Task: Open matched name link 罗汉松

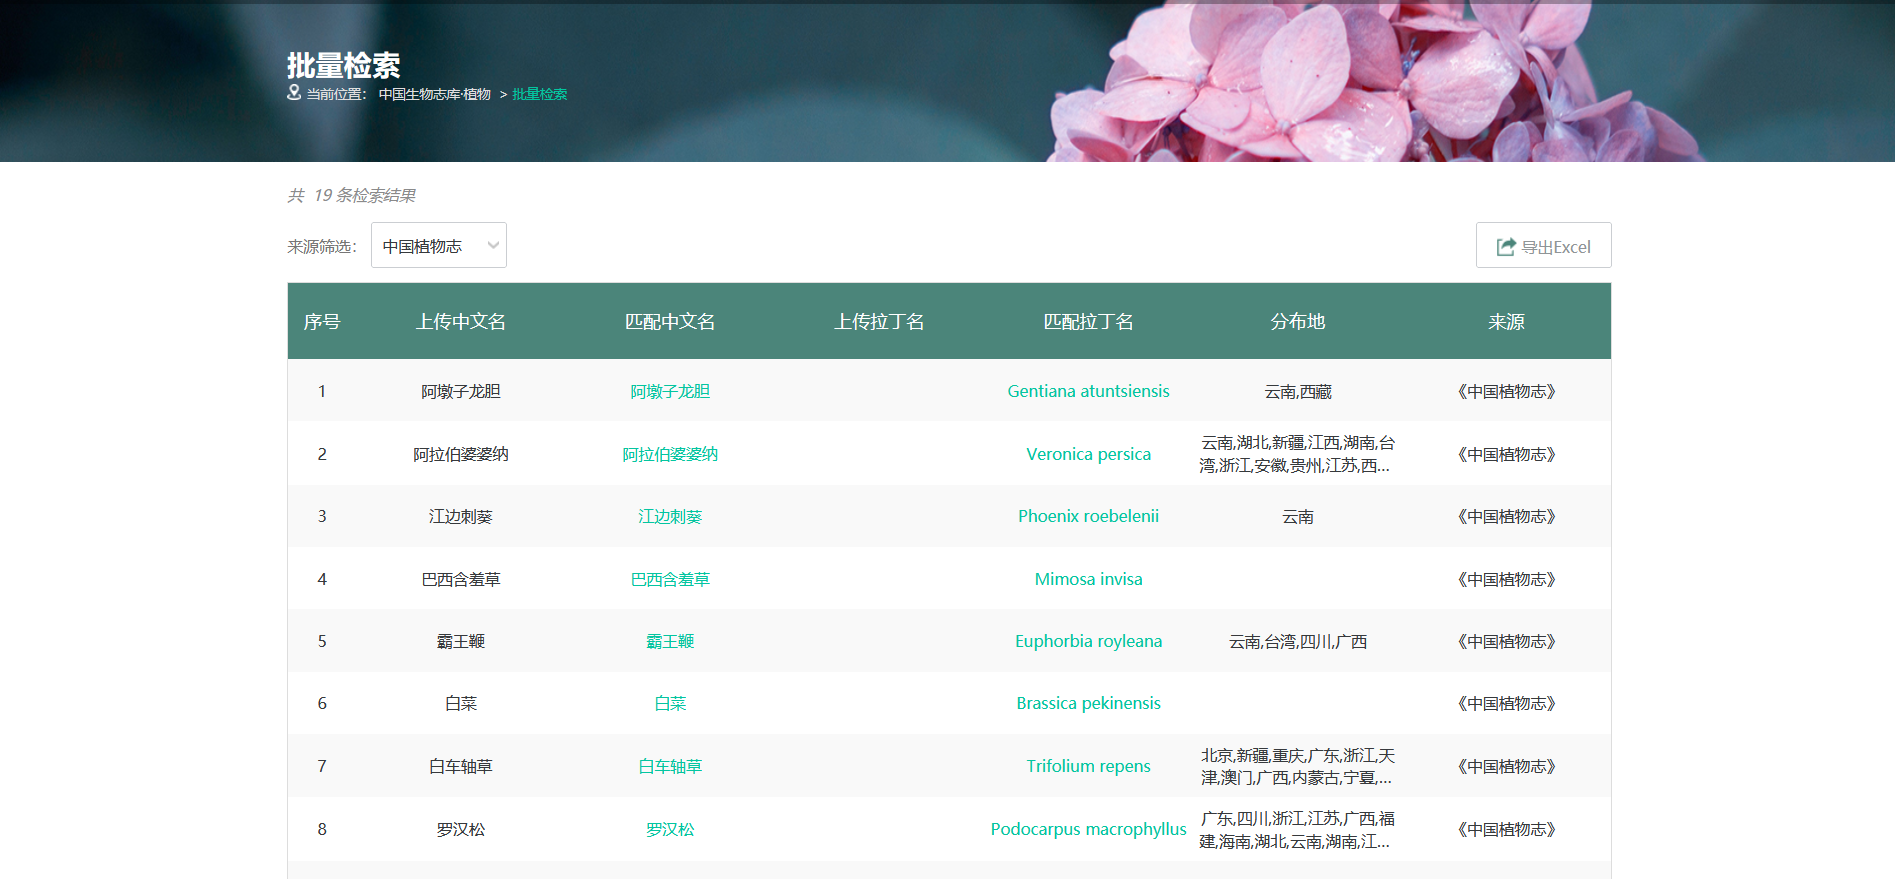Action: (670, 829)
